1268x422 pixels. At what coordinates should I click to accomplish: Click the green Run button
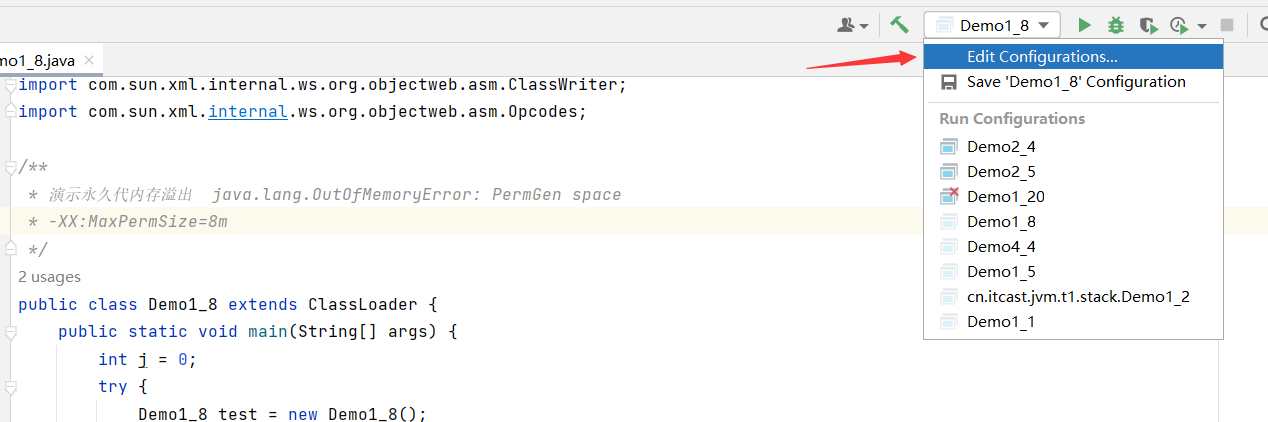[x=1085, y=25]
